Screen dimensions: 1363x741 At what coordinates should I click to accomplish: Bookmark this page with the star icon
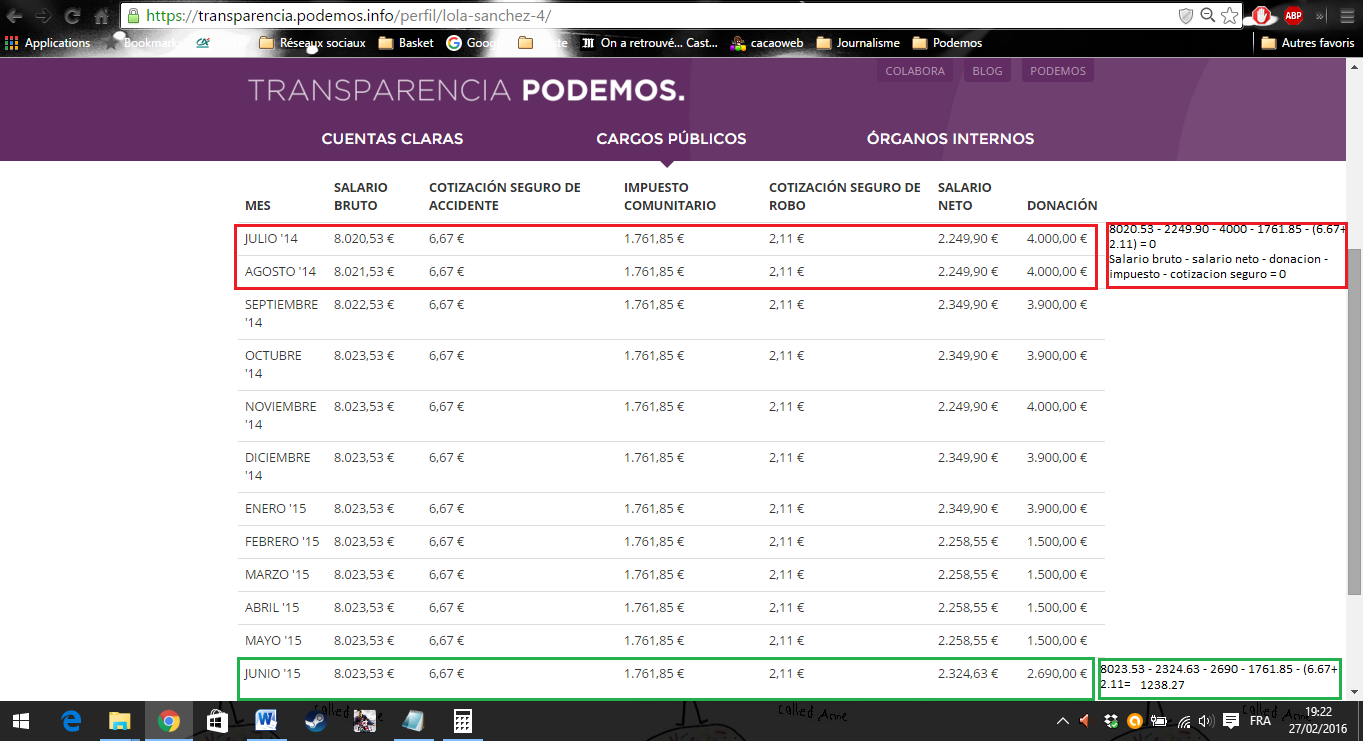tap(1230, 16)
